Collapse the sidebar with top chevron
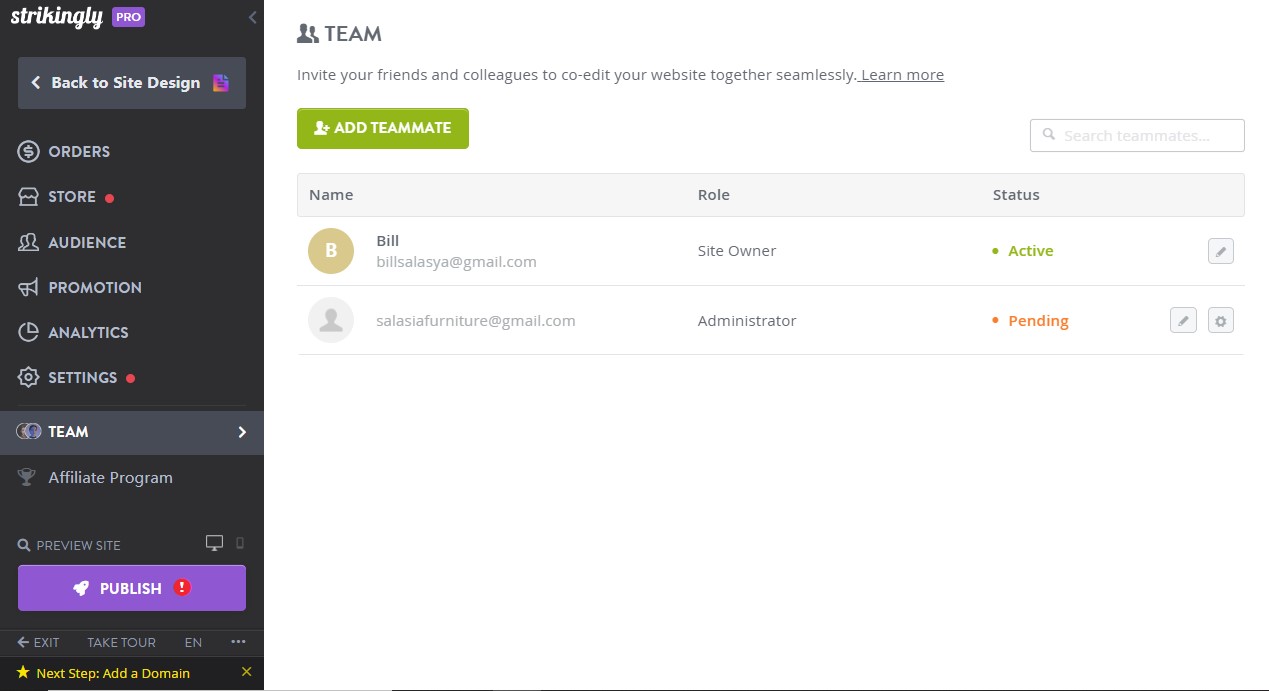The image size is (1269, 691). pyautogui.click(x=251, y=17)
